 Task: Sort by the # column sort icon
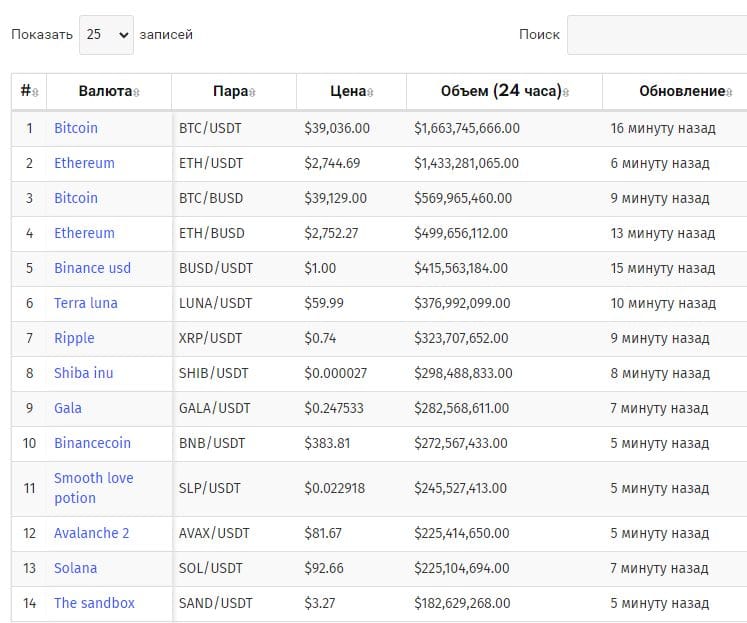(36, 92)
